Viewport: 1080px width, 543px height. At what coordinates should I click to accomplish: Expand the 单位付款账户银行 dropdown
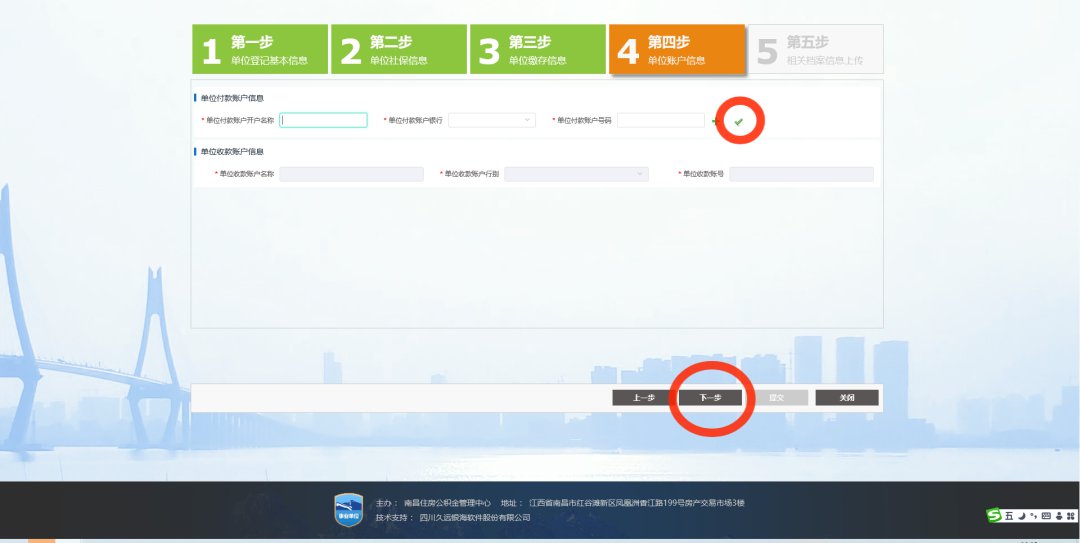click(492, 120)
